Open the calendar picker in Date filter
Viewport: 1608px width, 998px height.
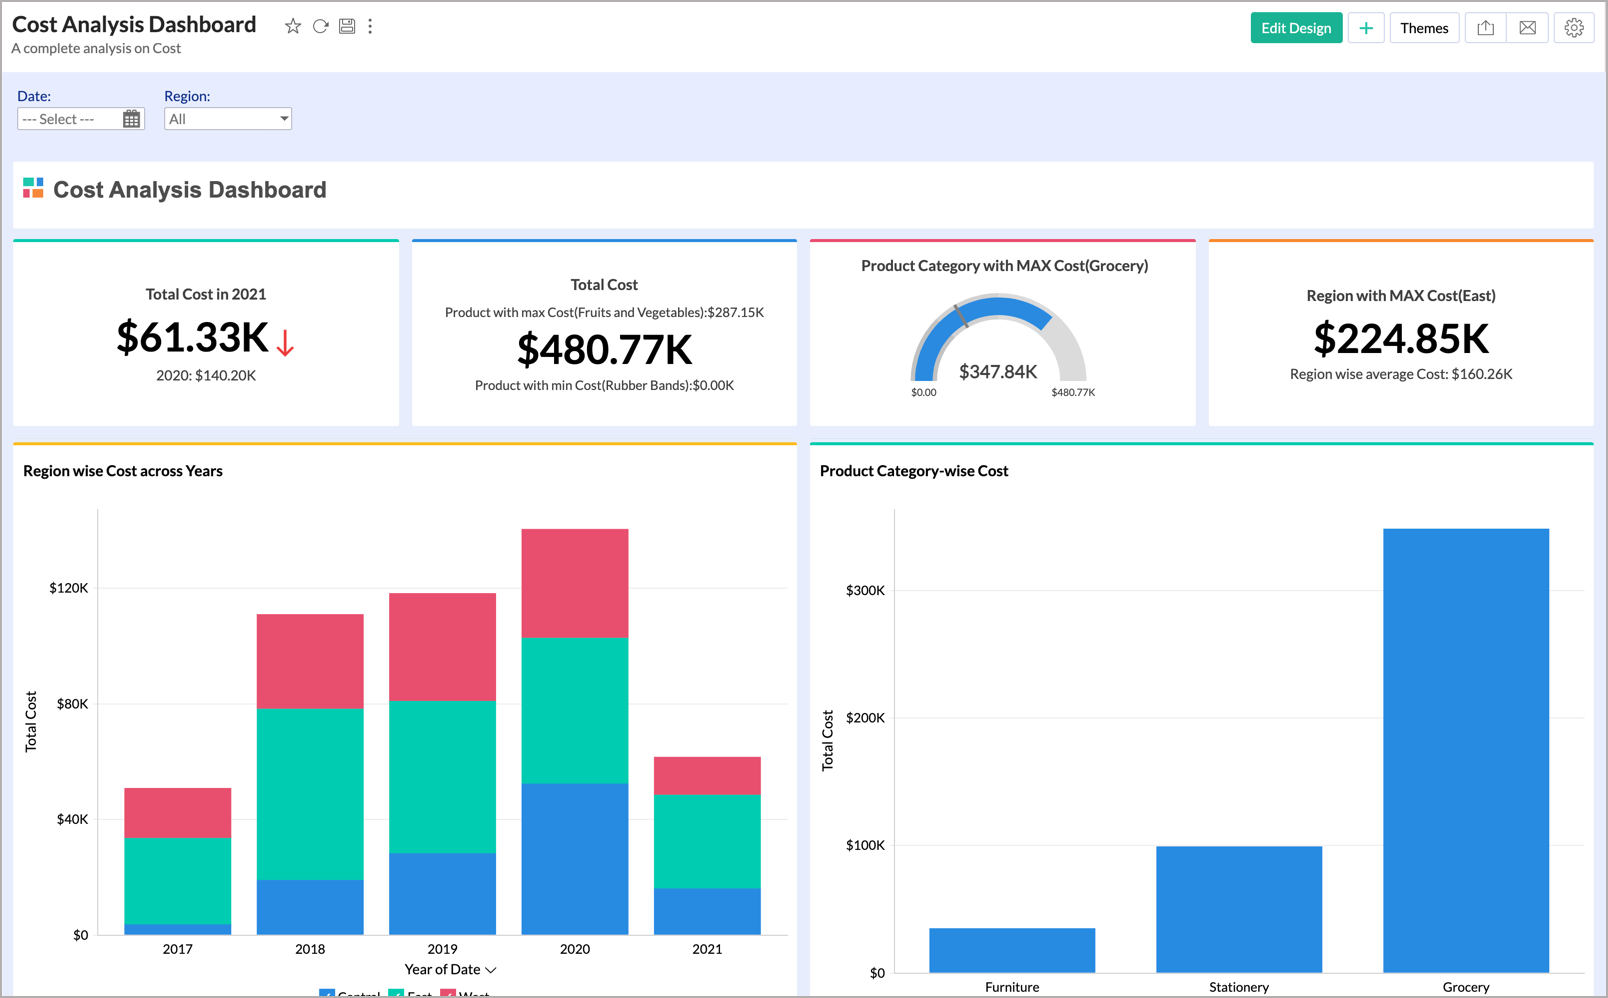pyautogui.click(x=131, y=119)
